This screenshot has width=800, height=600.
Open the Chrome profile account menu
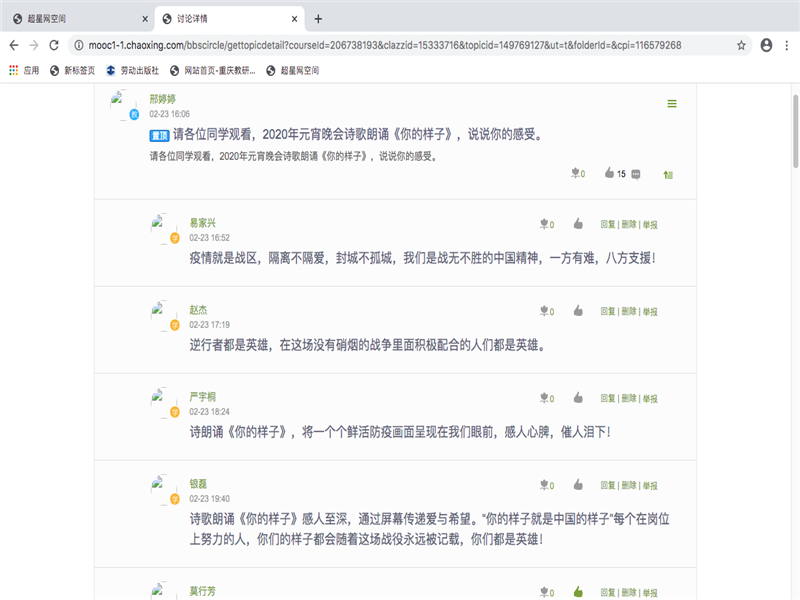(x=766, y=45)
